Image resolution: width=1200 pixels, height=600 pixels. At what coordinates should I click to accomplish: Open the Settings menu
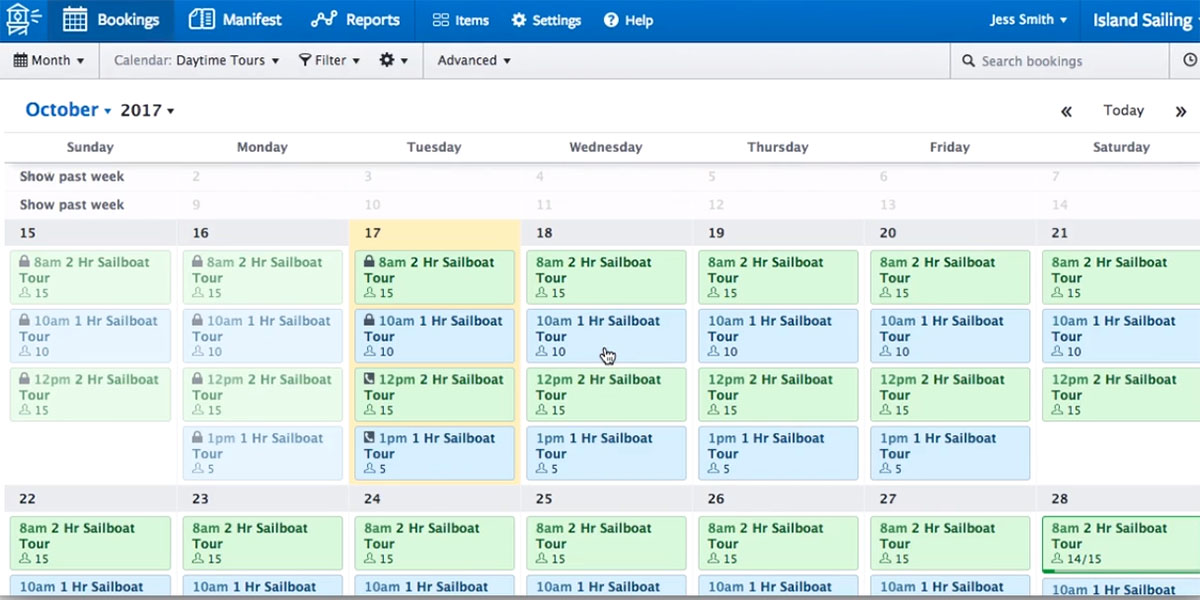546,20
